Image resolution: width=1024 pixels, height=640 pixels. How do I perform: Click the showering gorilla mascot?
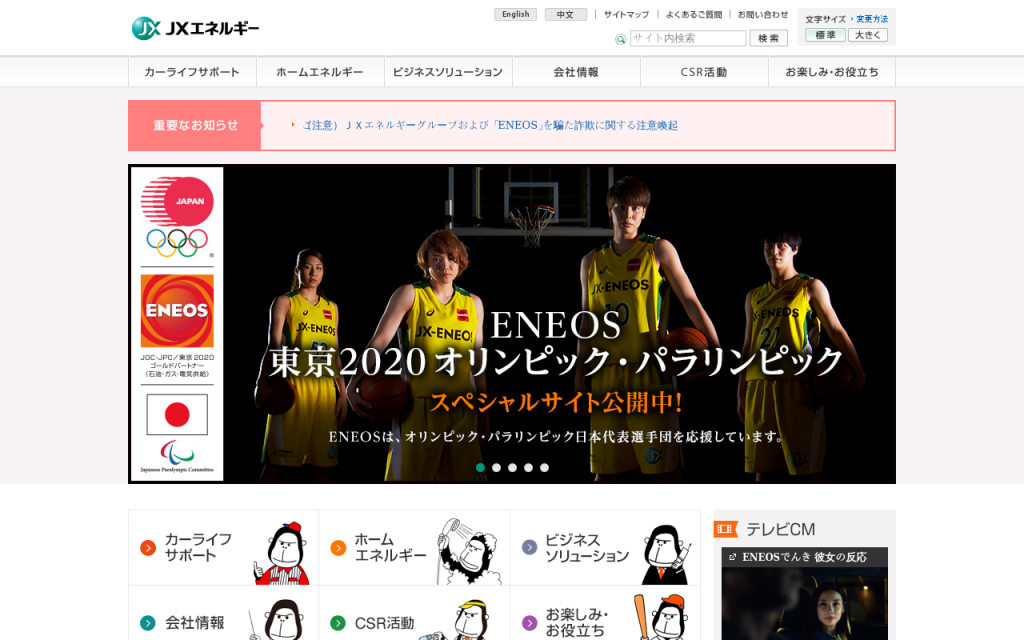tap(470, 552)
